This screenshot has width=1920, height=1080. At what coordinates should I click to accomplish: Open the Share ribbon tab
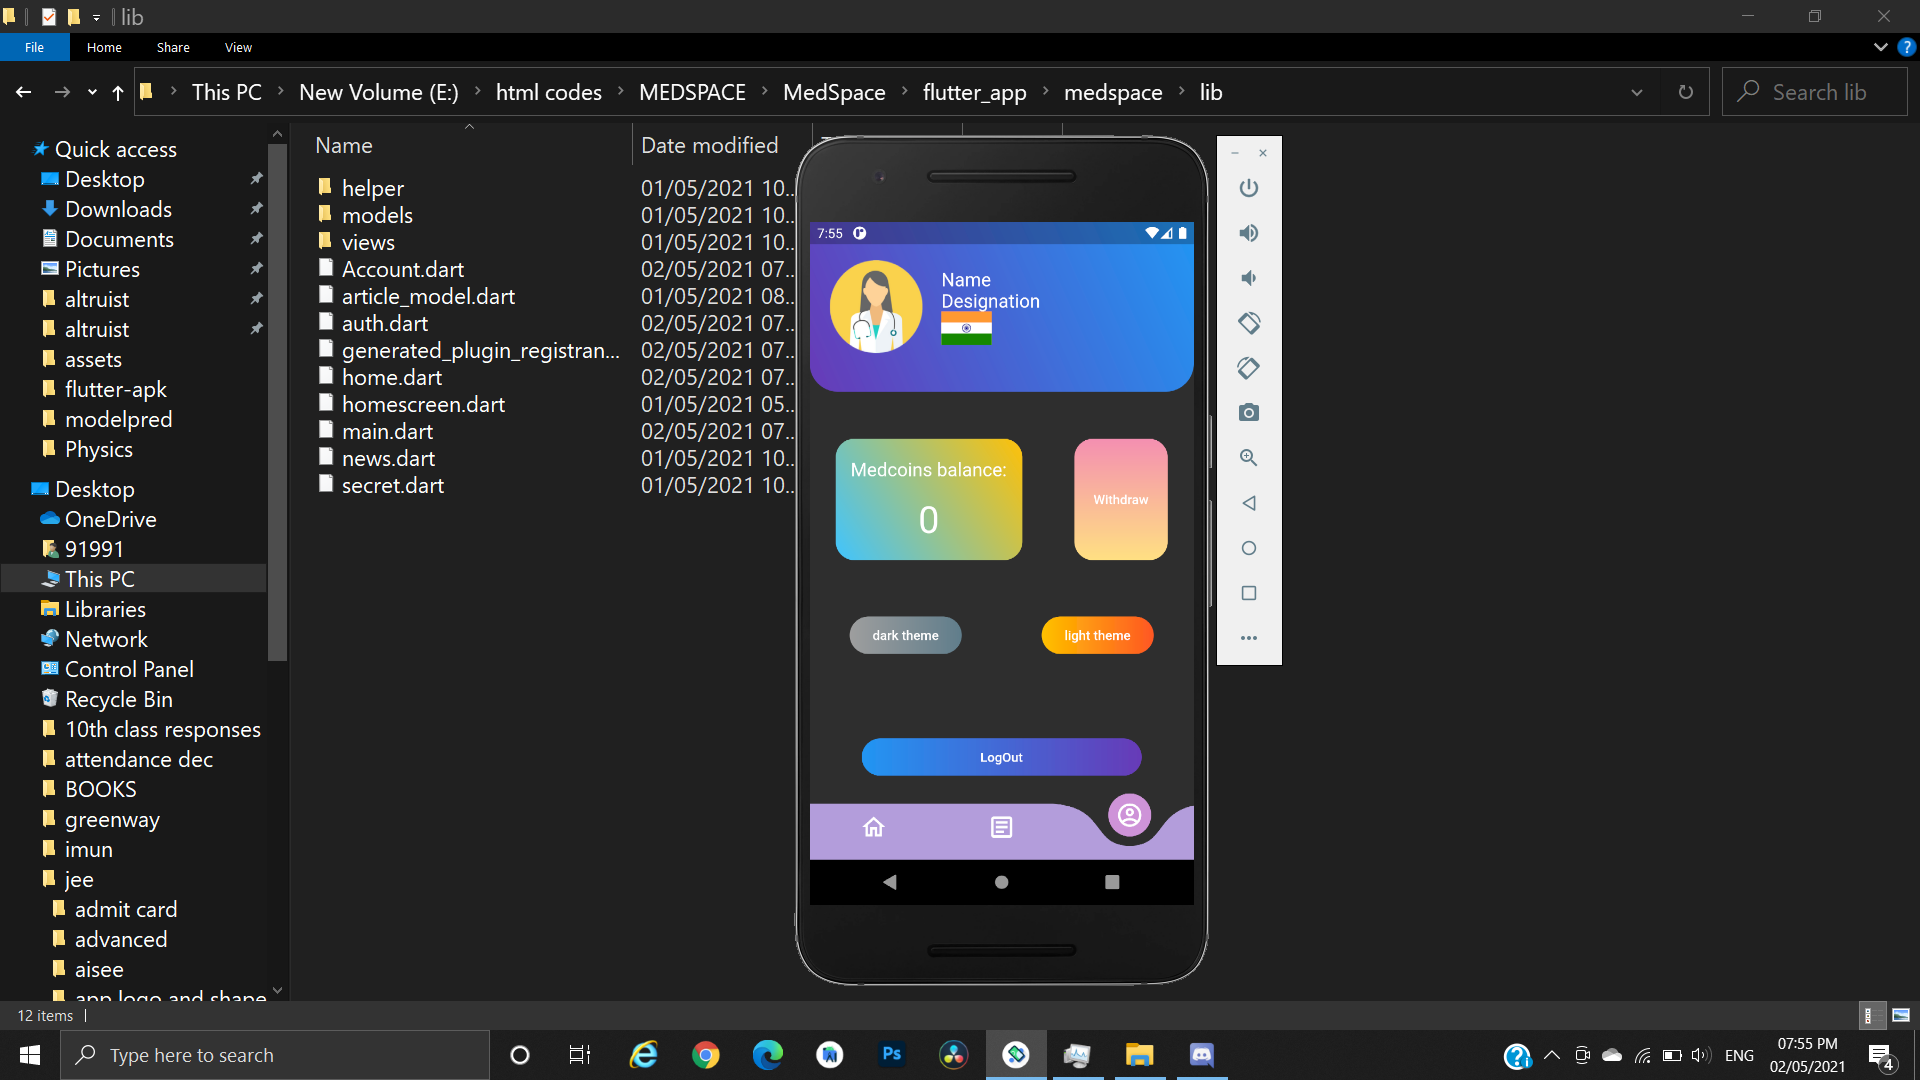[x=173, y=47]
